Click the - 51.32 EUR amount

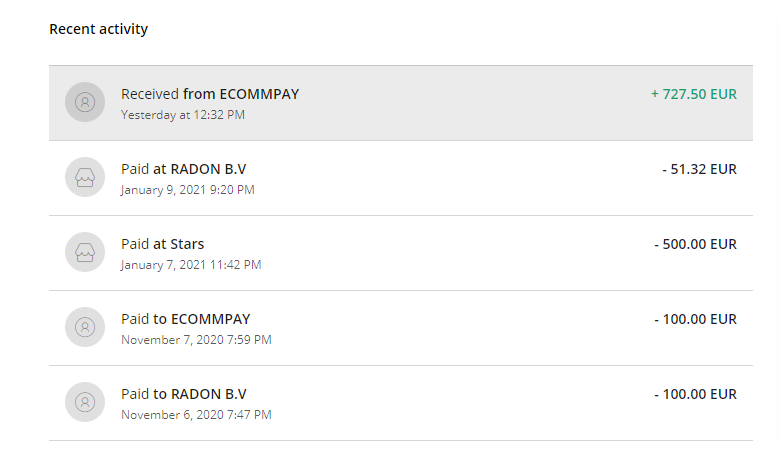click(x=700, y=169)
